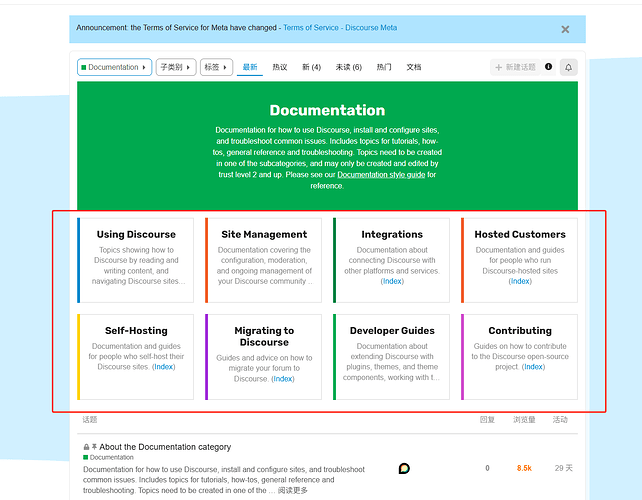Open the Index link under Hosted Customers

(x=520, y=281)
